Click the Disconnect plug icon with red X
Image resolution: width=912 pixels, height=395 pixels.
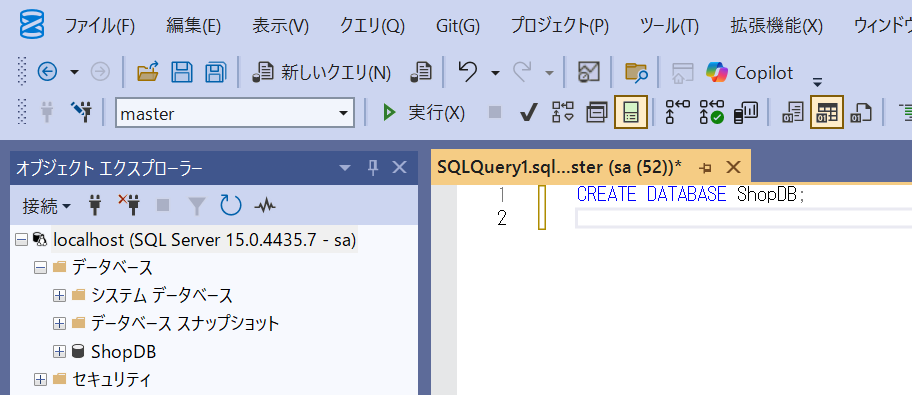[x=129, y=204]
